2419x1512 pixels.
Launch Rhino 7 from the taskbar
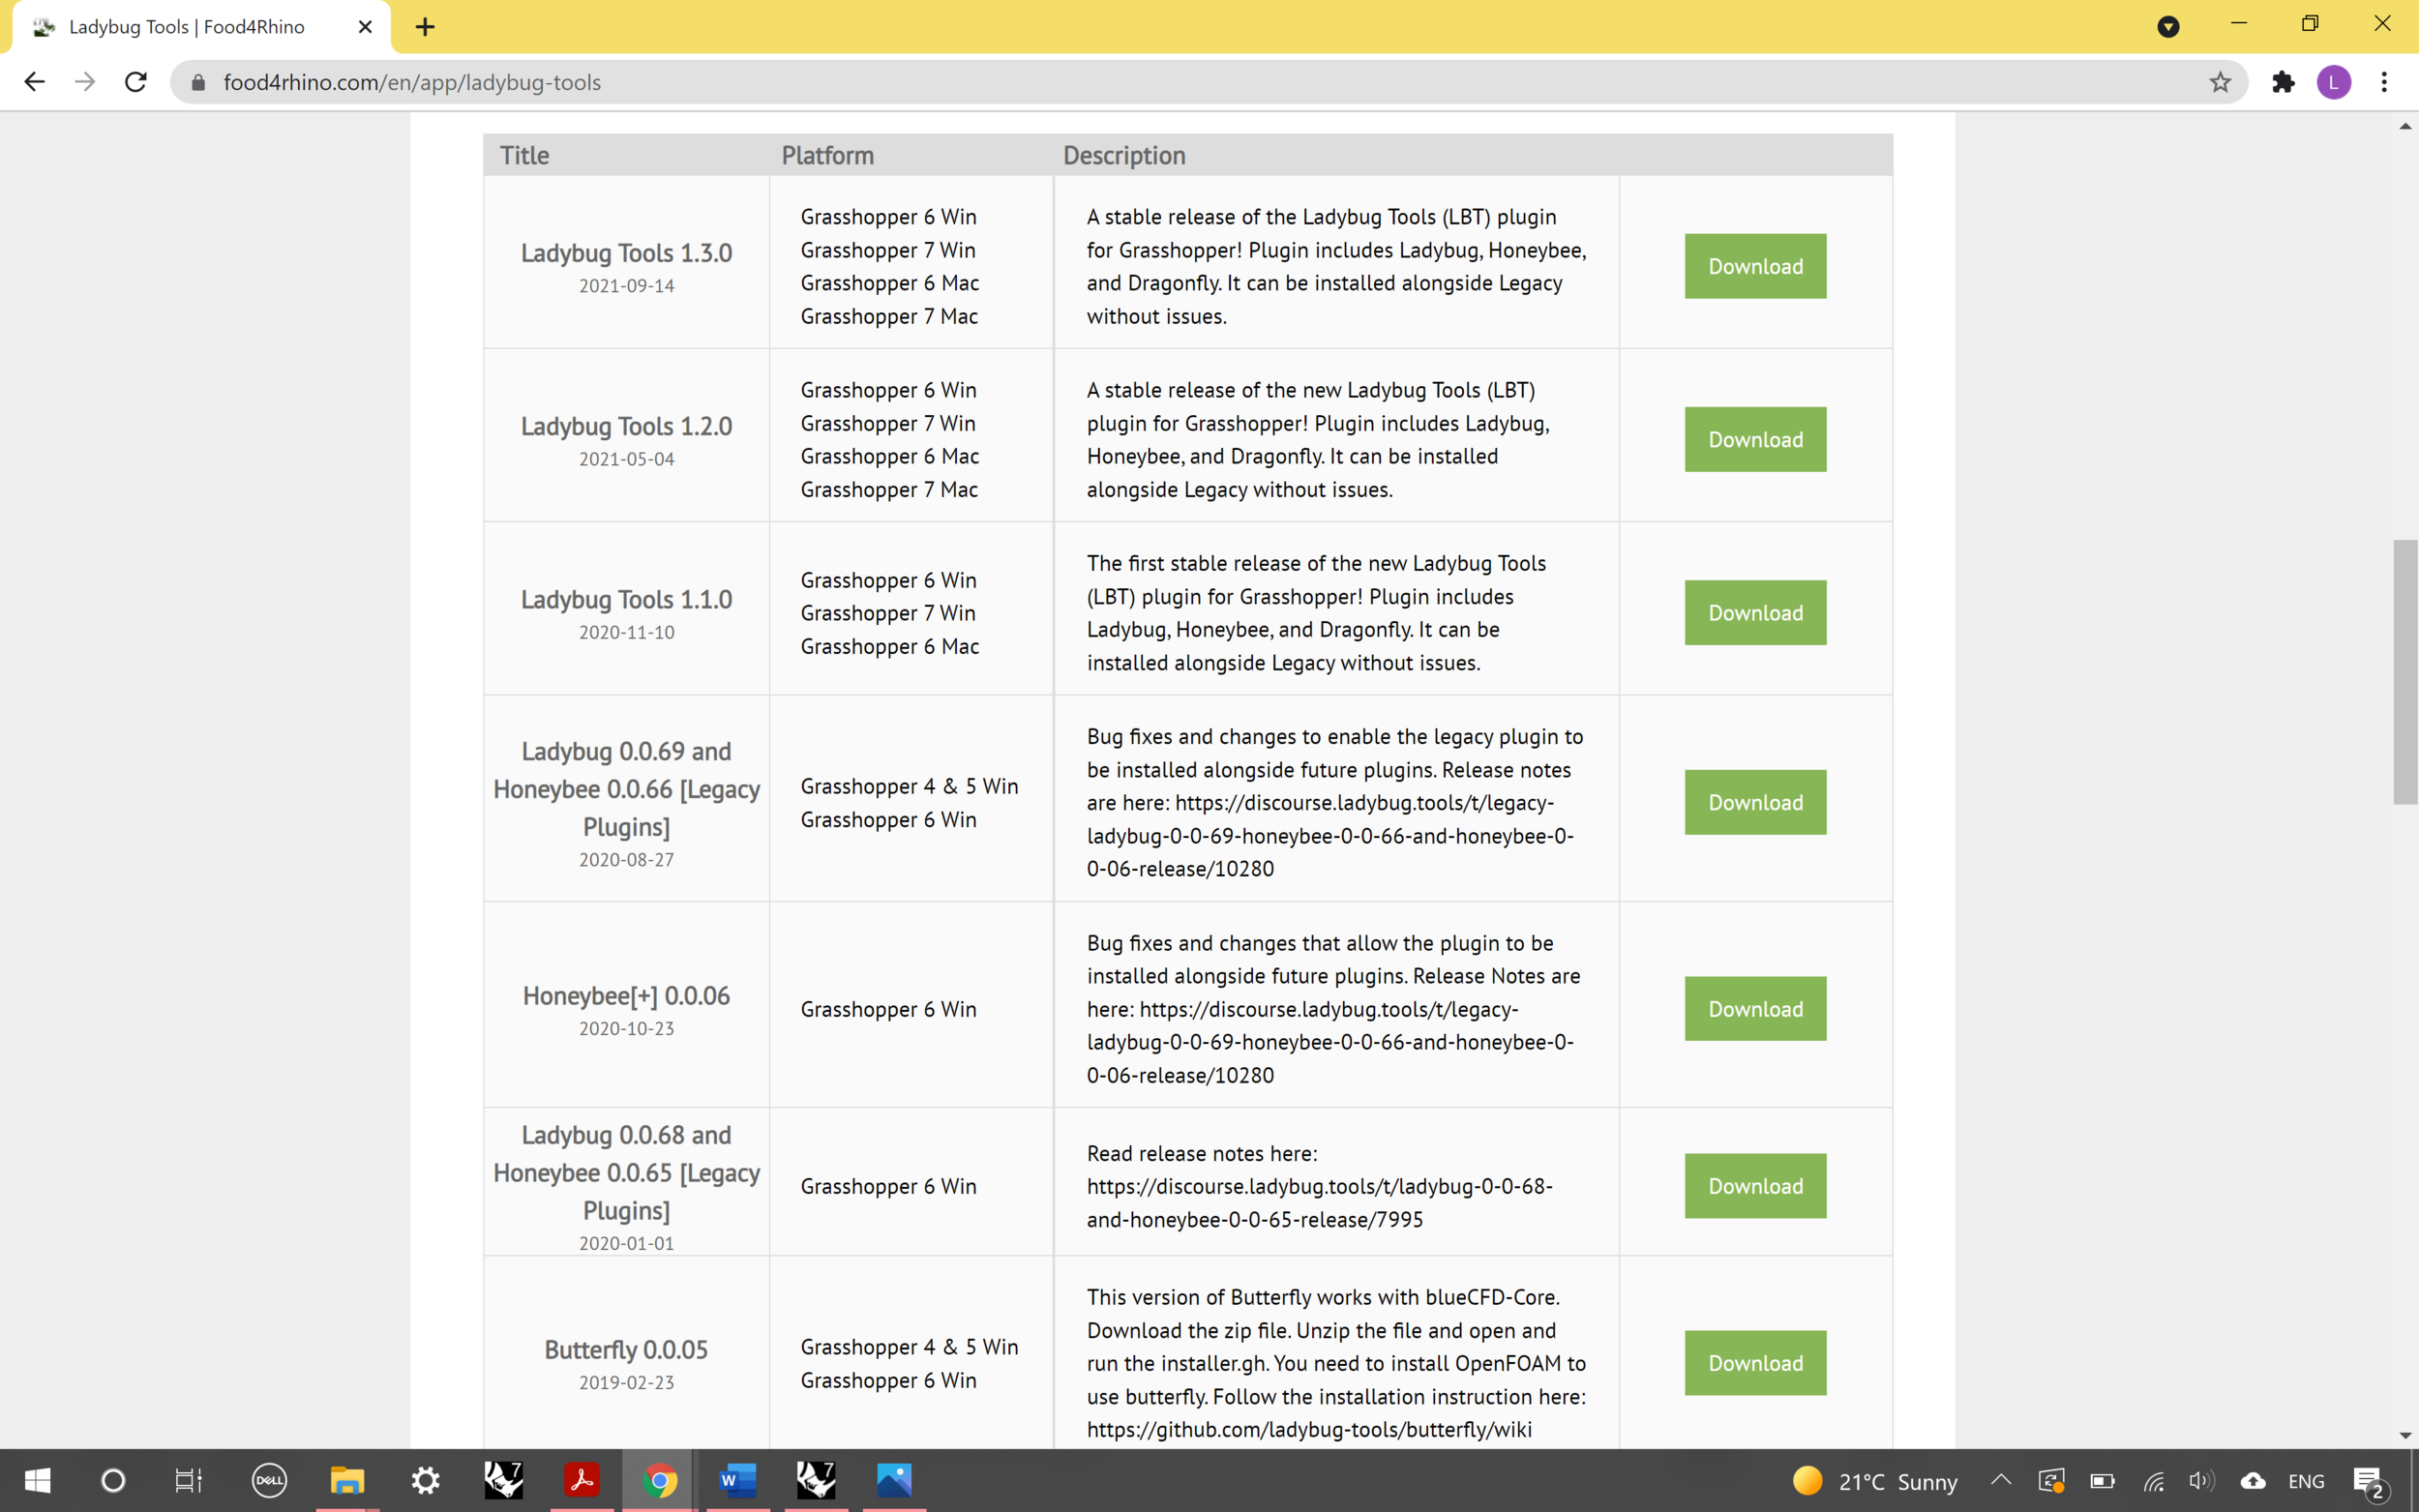pos(503,1481)
